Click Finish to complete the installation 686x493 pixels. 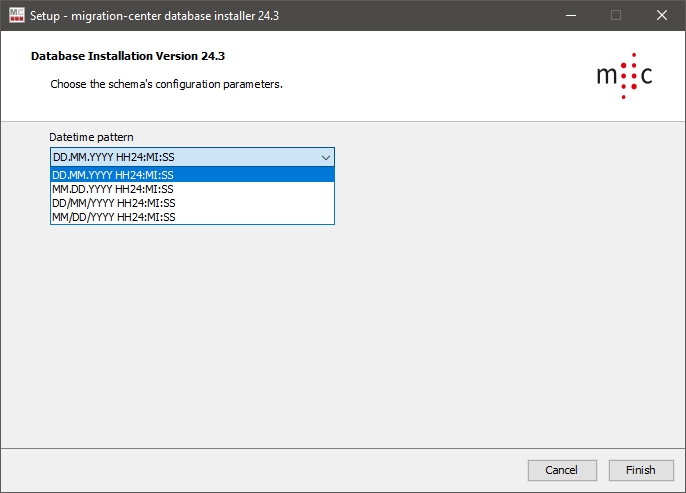pos(640,470)
